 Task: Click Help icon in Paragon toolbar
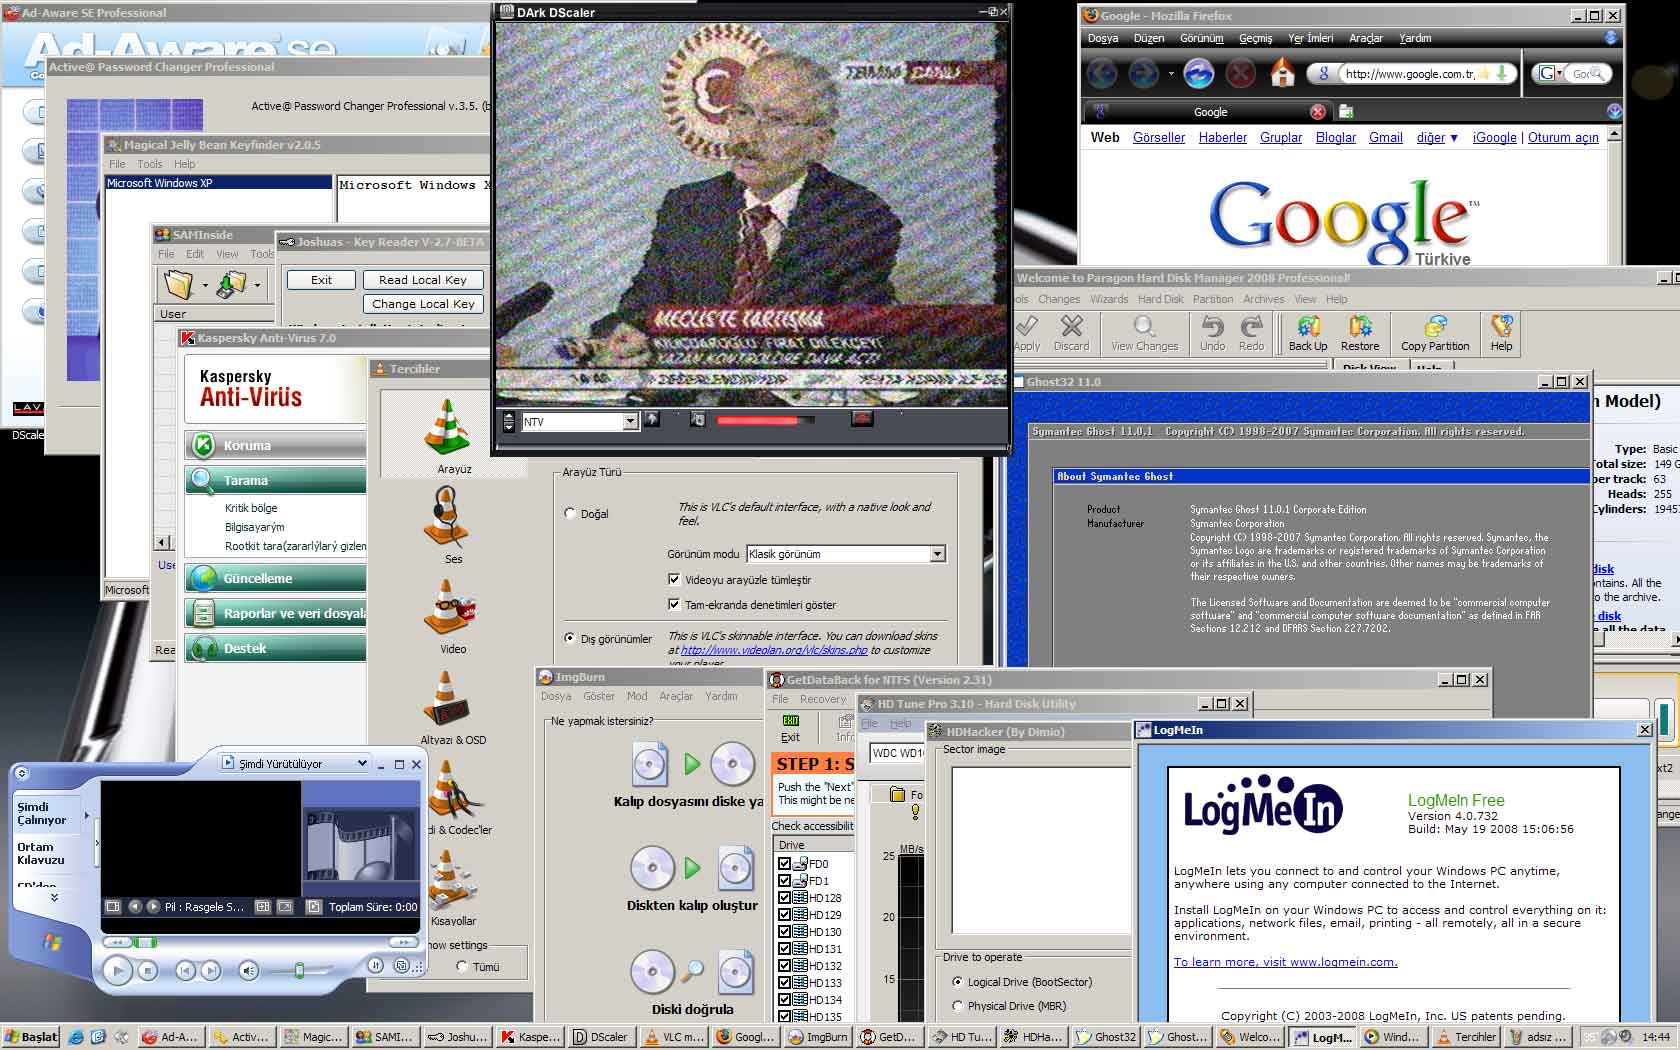(1501, 334)
